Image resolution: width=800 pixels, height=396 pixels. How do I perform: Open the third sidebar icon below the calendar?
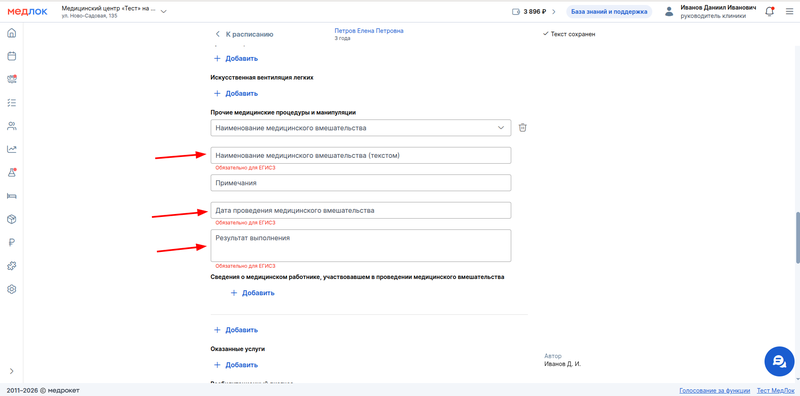11,79
